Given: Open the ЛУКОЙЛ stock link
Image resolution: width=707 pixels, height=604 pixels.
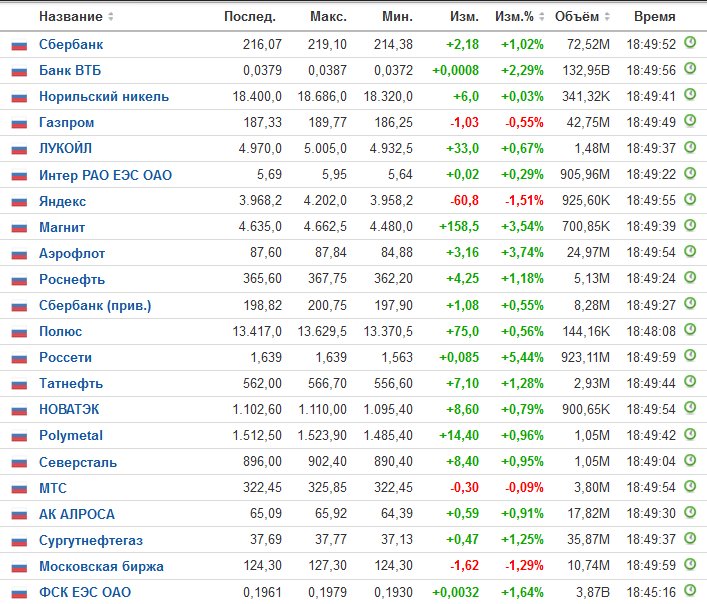Looking at the screenshot, I should click(x=65, y=148).
